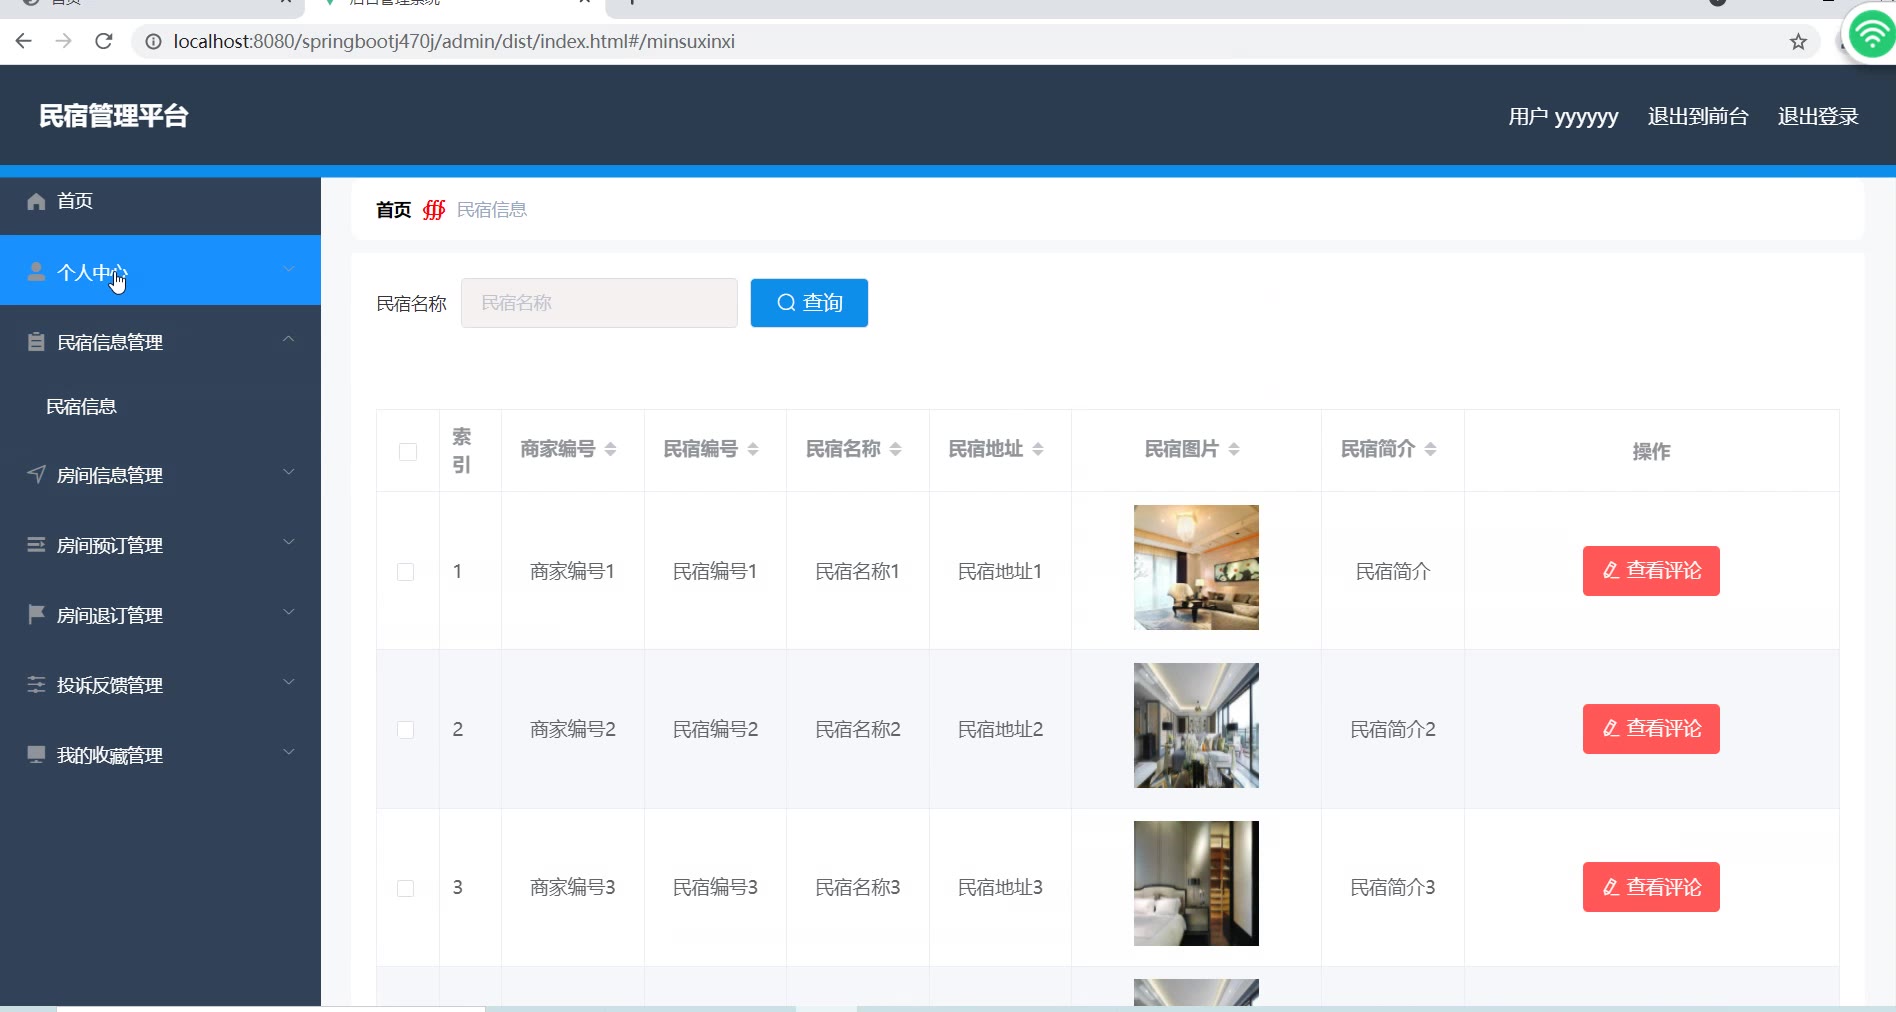The image size is (1896, 1012).
Task: Click 退出登录 to log out
Action: click(x=1818, y=116)
